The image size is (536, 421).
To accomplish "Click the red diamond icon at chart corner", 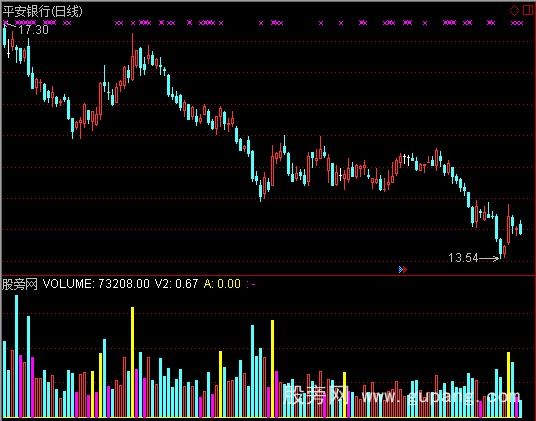I will [x=514, y=11].
